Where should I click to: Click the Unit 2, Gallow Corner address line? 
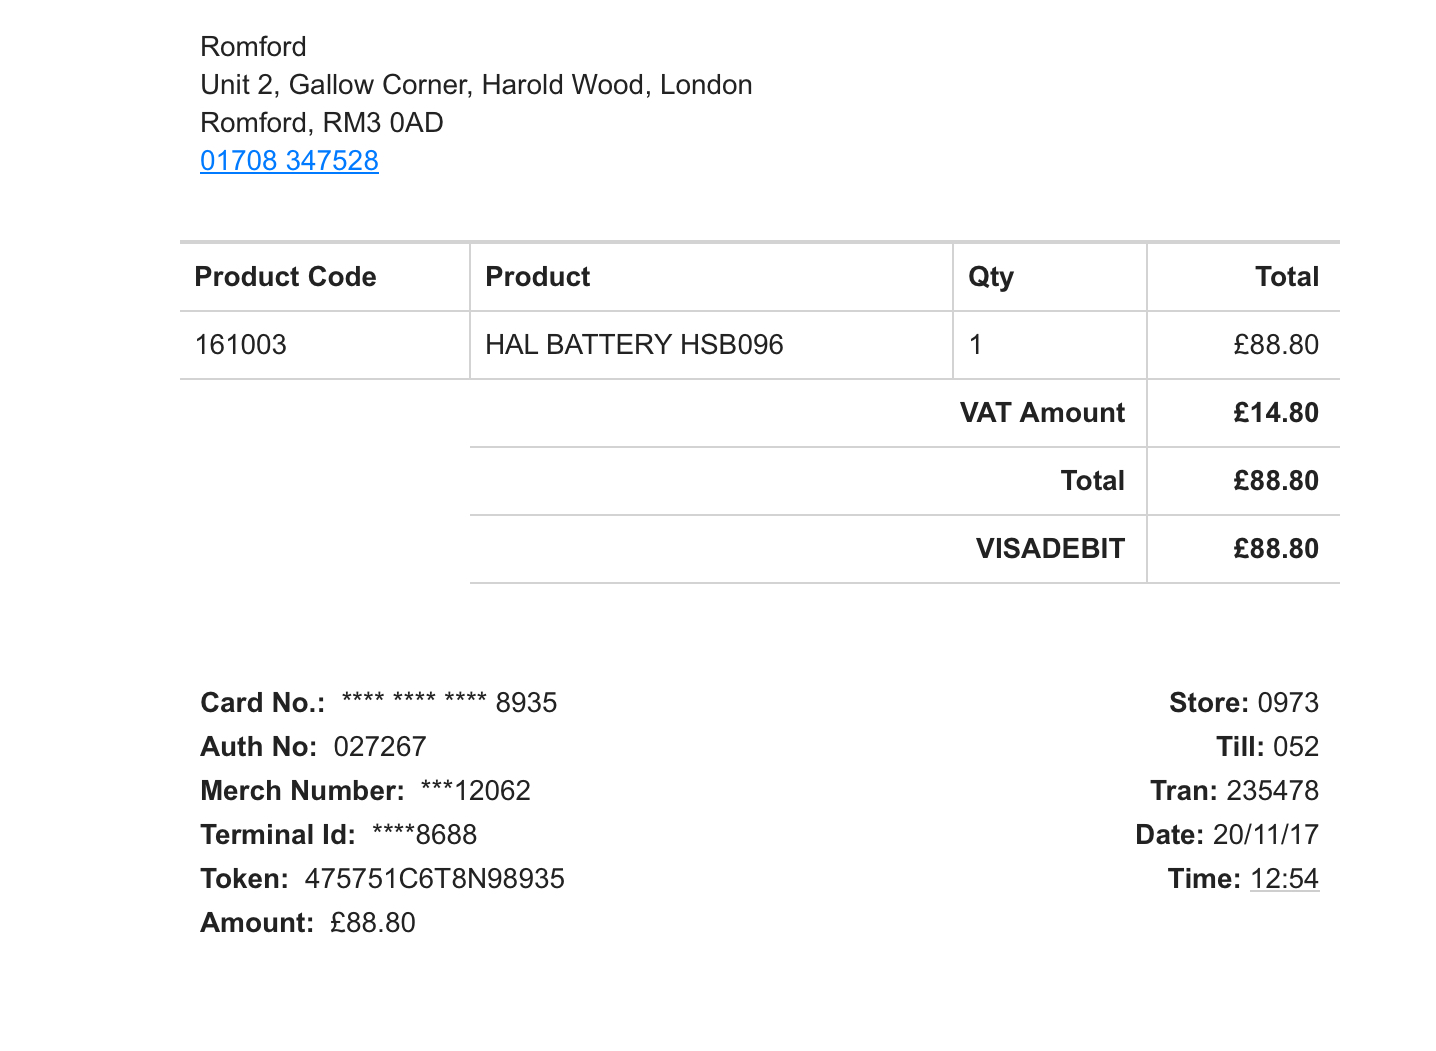tap(476, 85)
